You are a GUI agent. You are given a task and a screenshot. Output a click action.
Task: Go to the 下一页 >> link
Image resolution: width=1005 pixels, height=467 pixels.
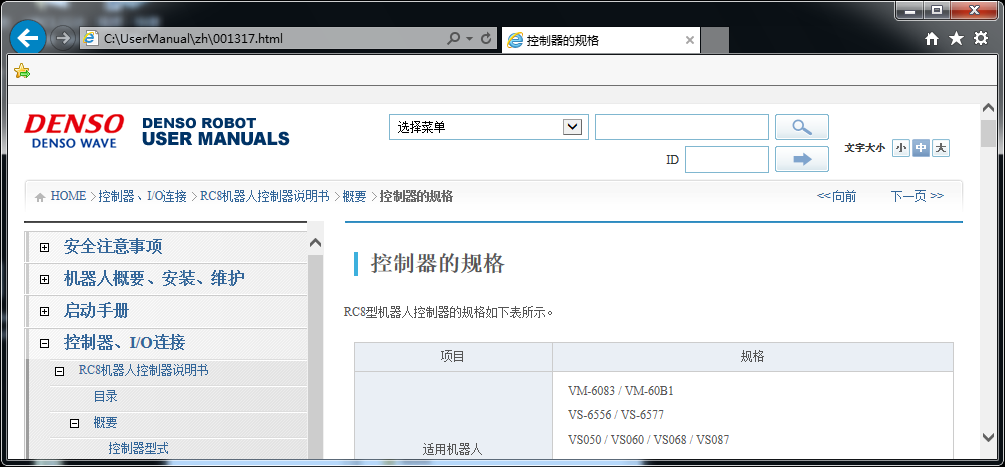tap(916, 196)
